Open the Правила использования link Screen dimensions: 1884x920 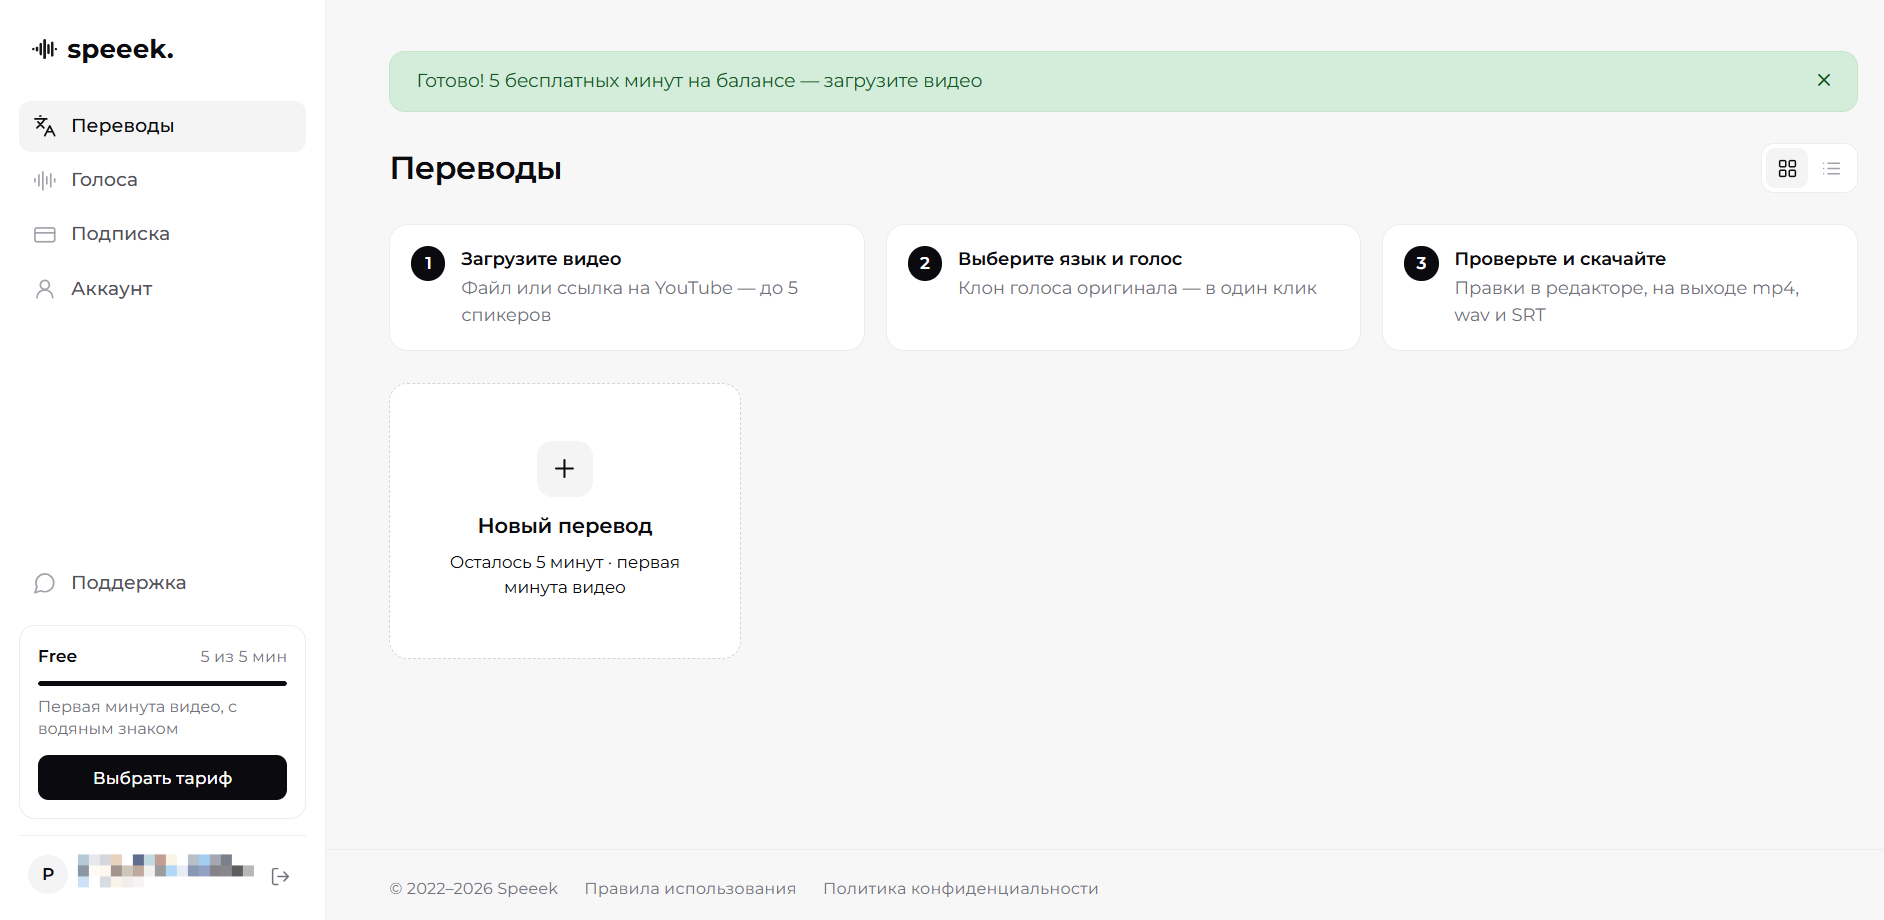tap(690, 888)
